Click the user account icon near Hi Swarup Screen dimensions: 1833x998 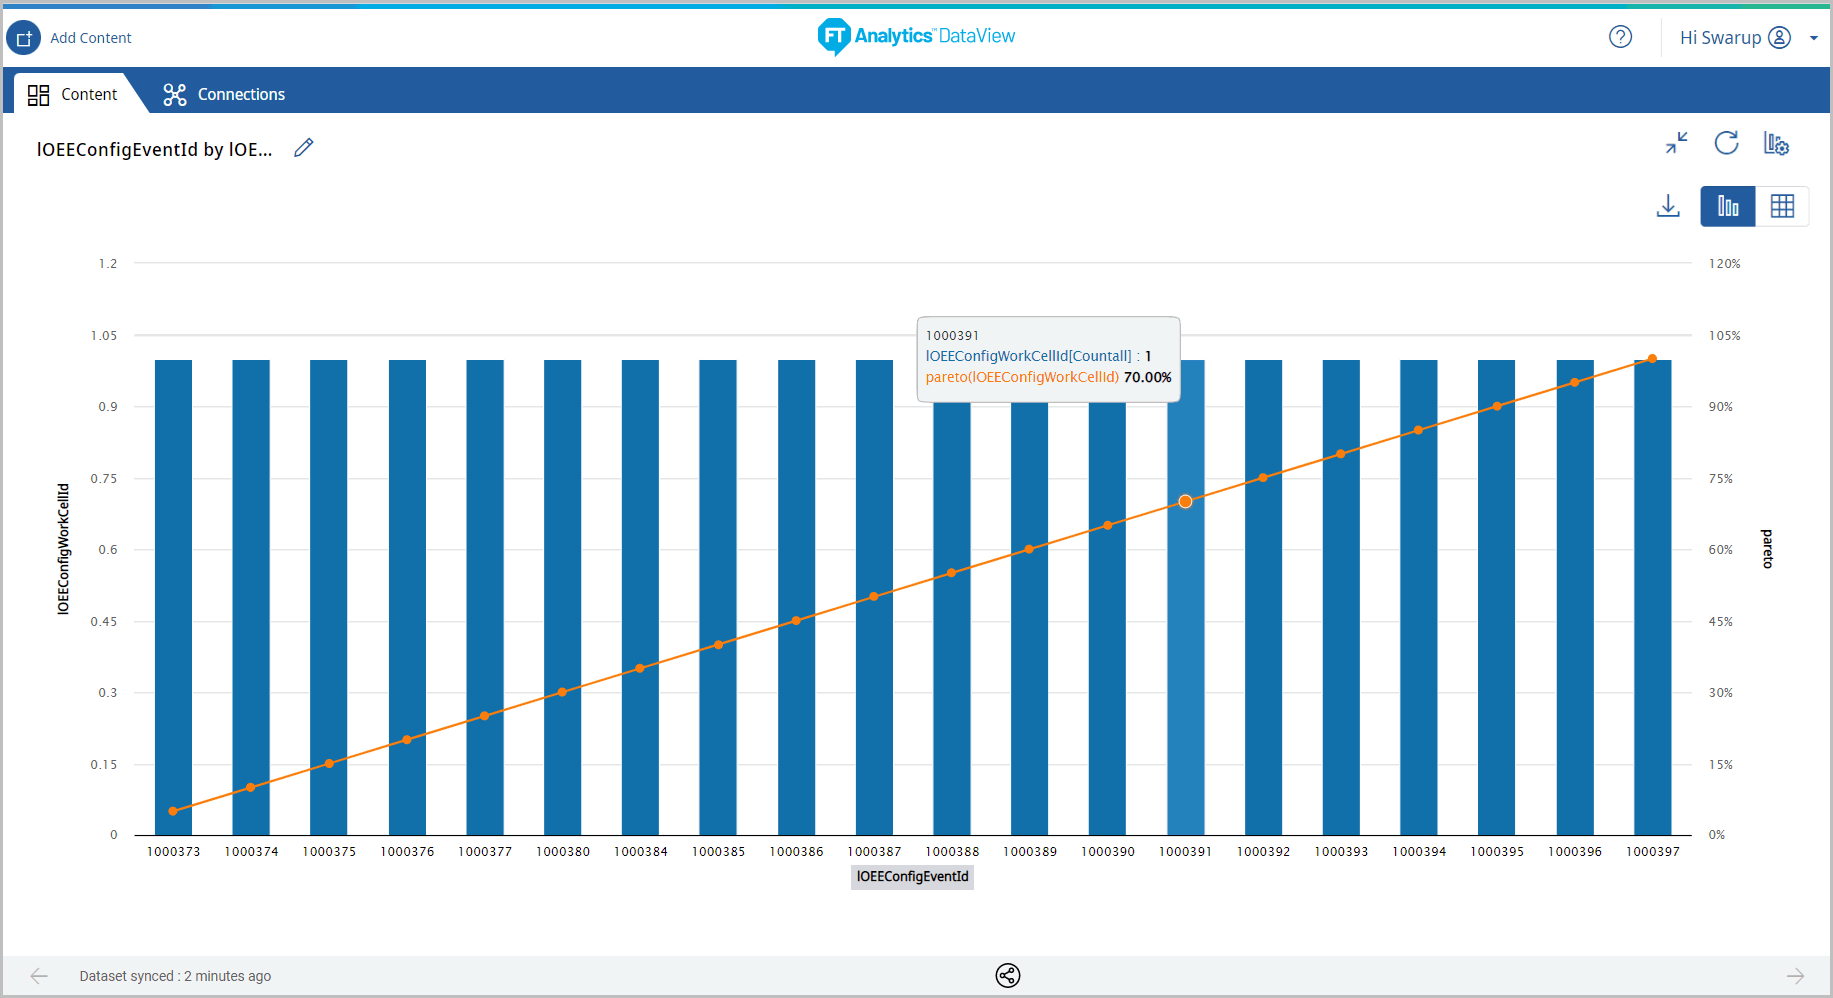(1781, 37)
